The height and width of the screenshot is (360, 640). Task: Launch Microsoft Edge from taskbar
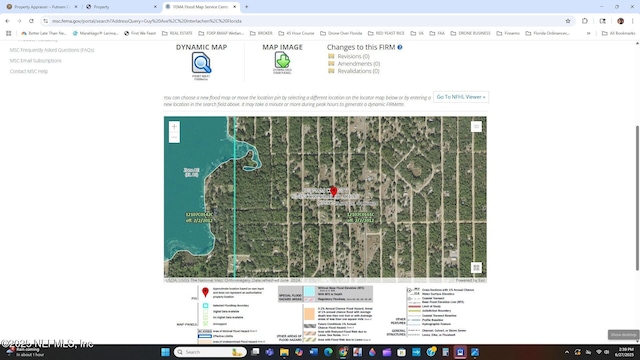point(328,352)
